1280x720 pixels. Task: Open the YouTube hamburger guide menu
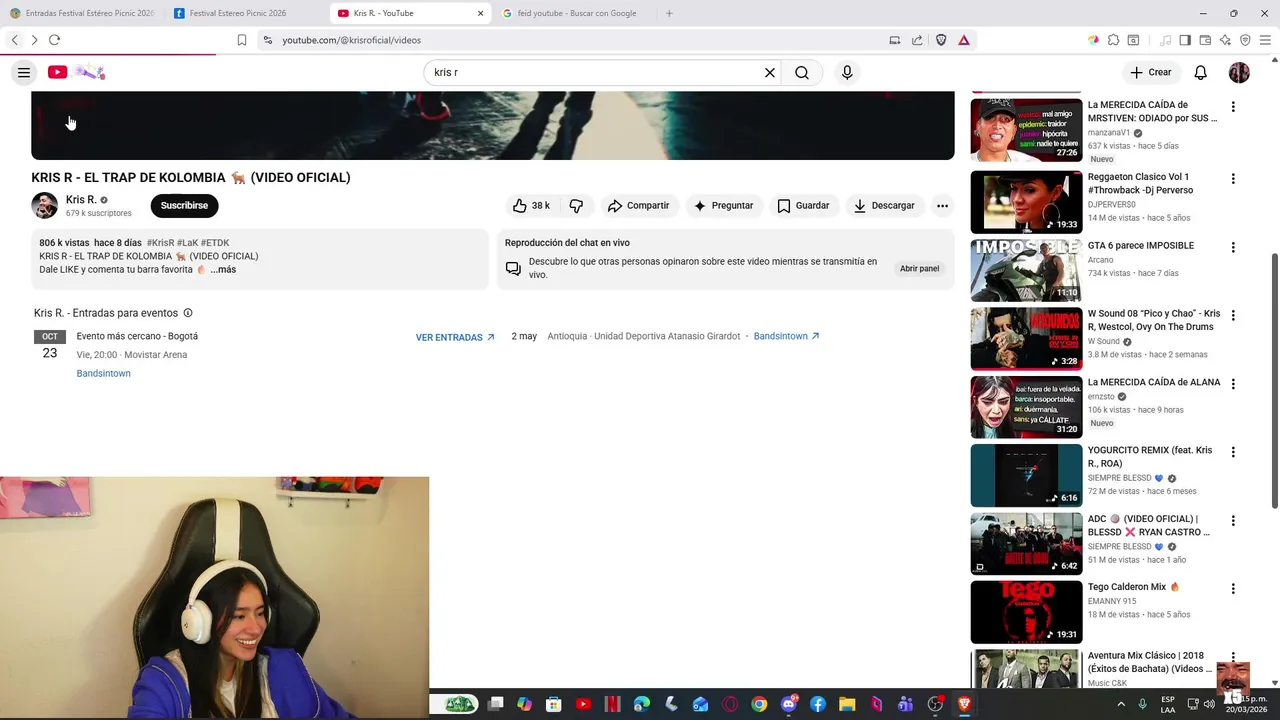[24, 72]
